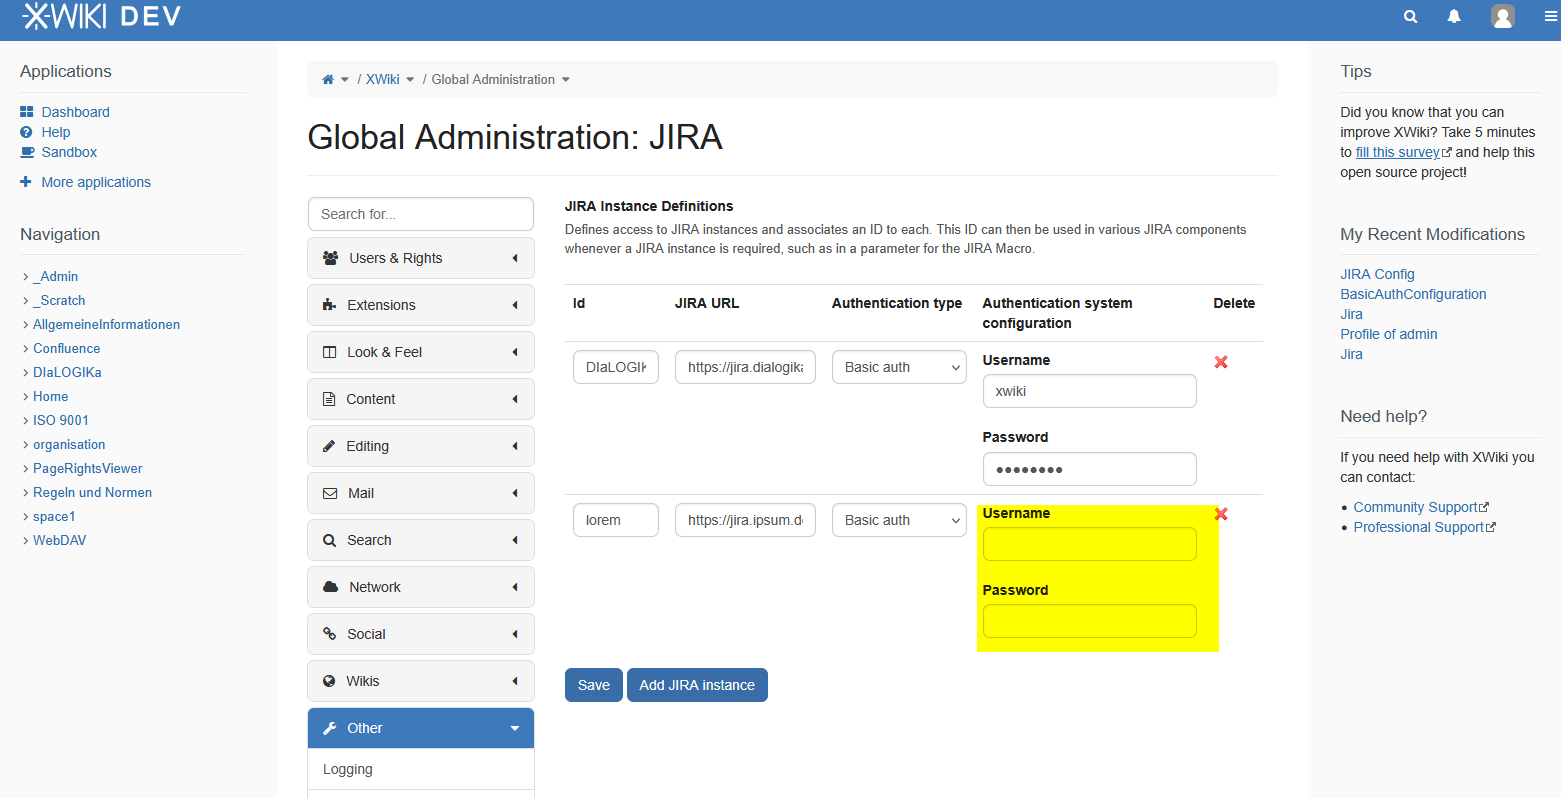Image resolution: width=1561 pixels, height=798 pixels.
Task: Open Profile of admin from My Recent Modifications
Action: tap(1389, 334)
